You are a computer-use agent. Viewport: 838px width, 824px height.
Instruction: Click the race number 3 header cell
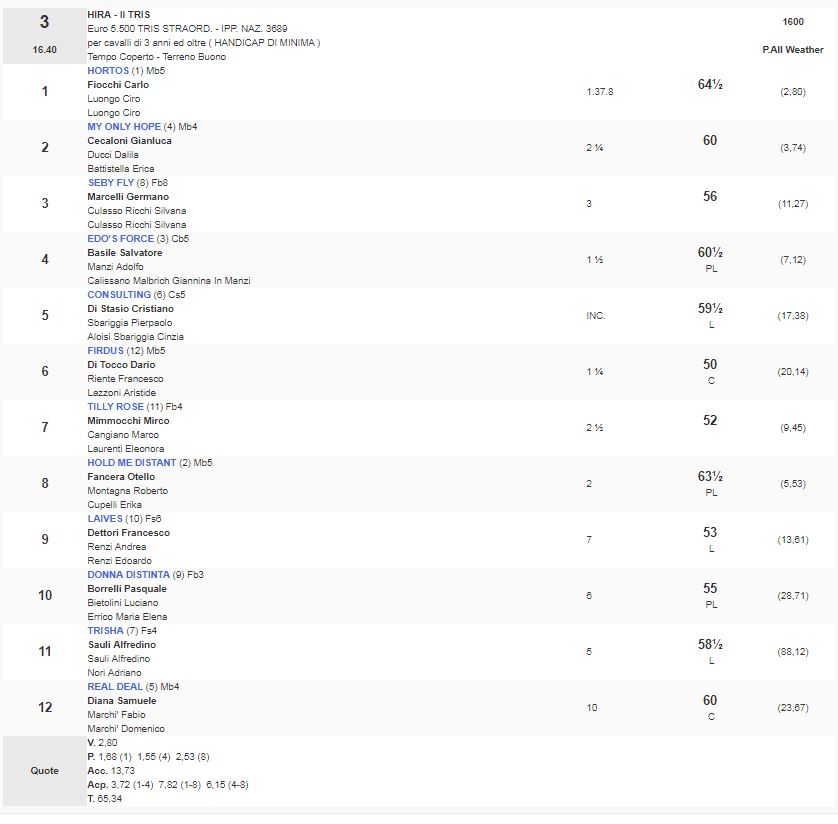click(44, 22)
